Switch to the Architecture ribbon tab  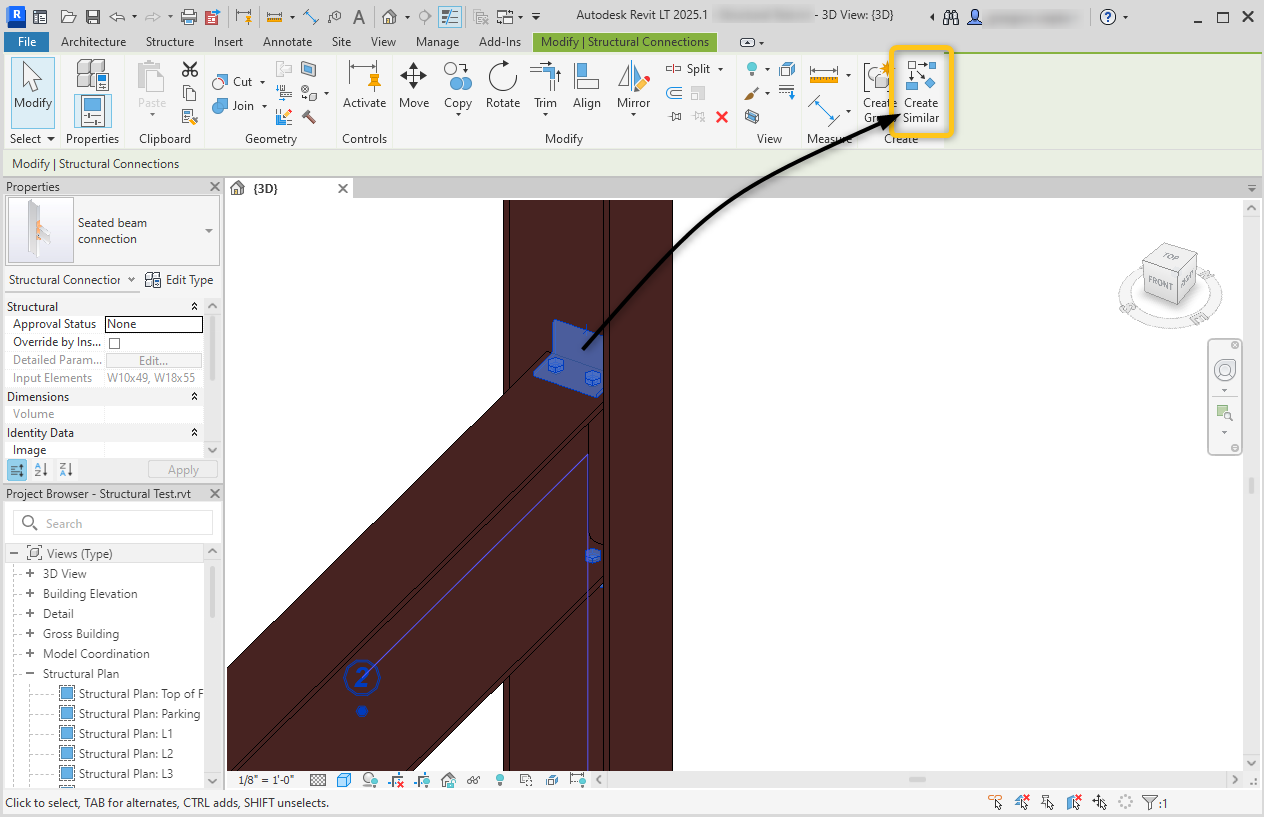coord(93,42)
